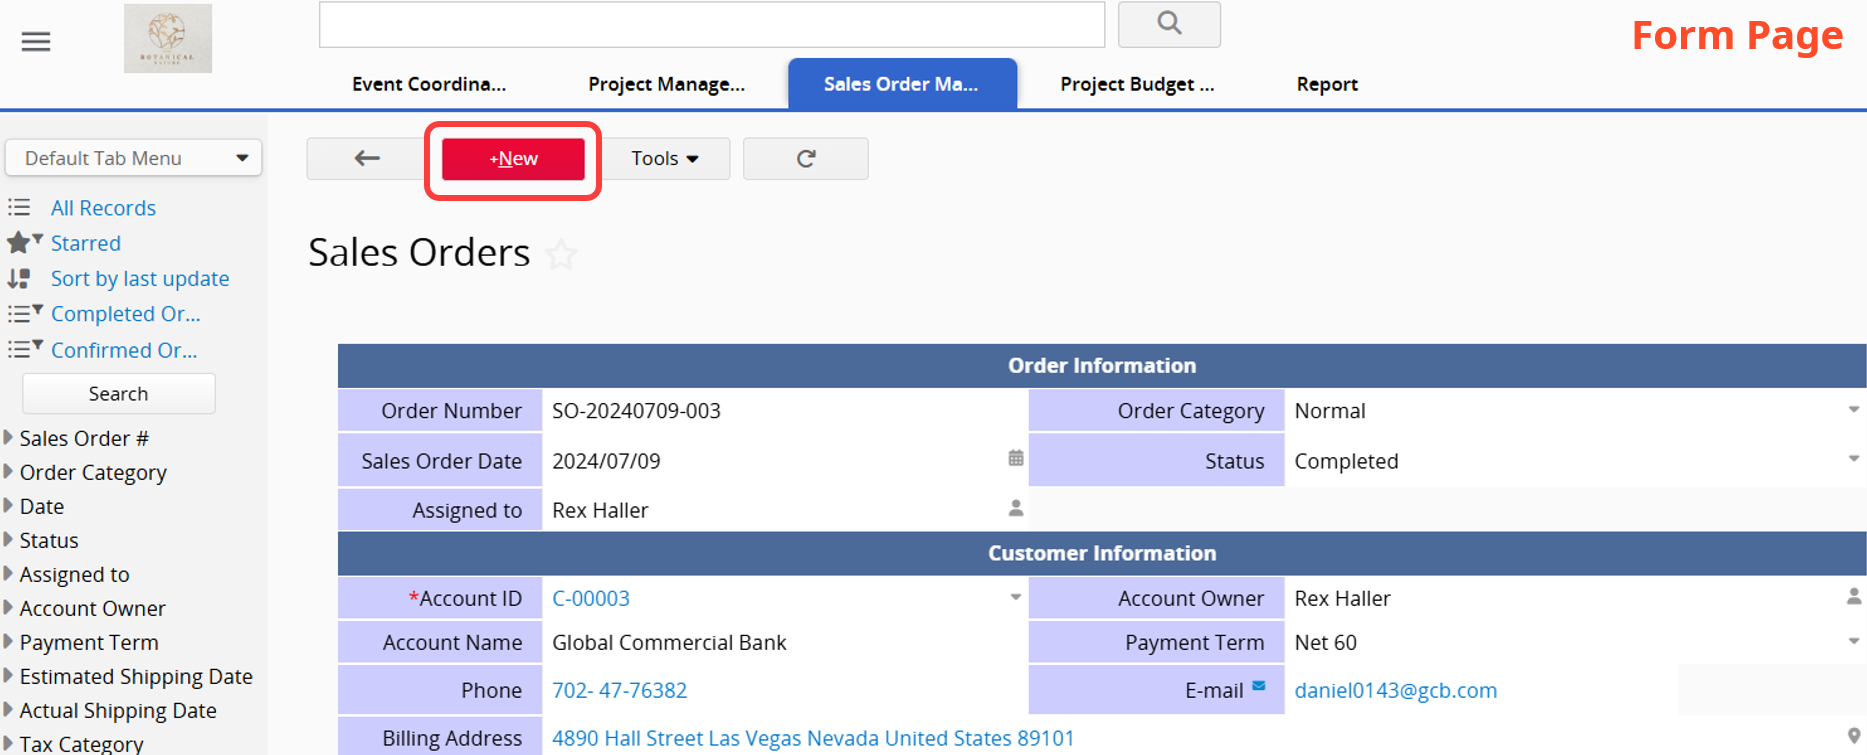Click the back arrow button
The height and width of the screenshot is (755, 1867).
(x=366, y=158)
